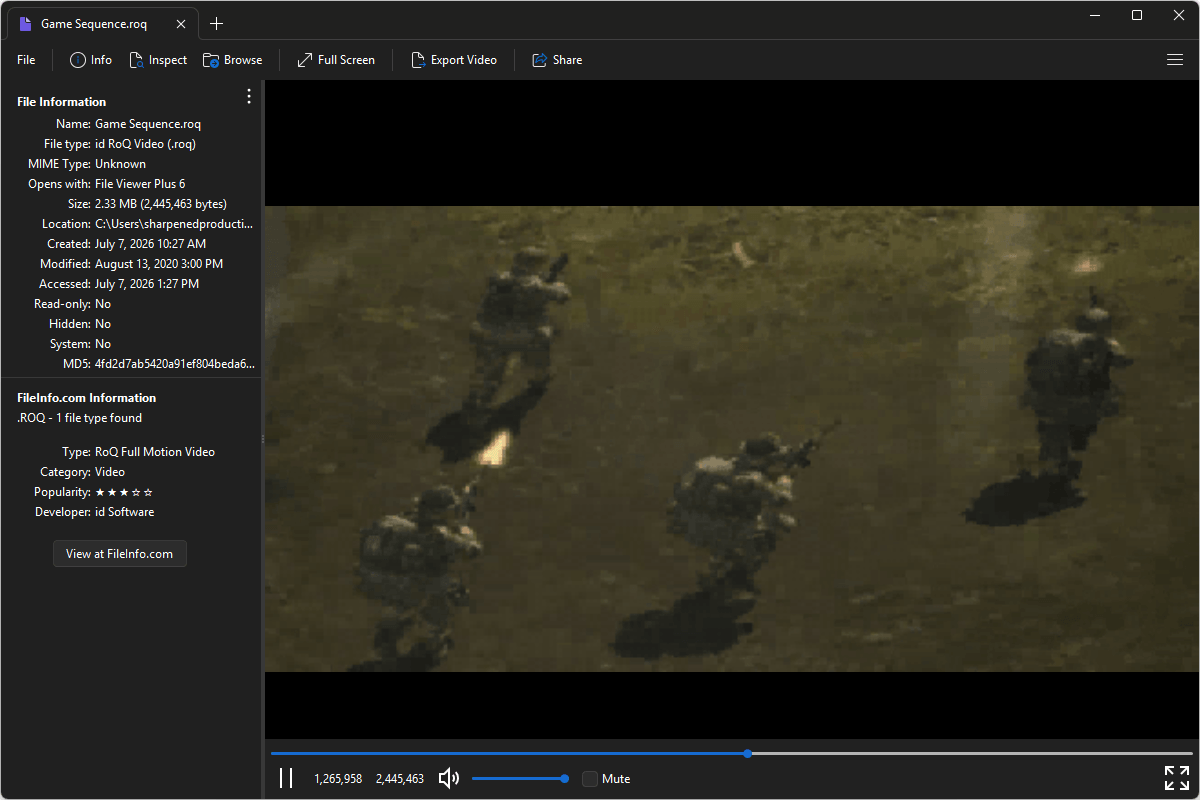This screenshot has width=1200, height=800.
Task: Click the MIME Type 'Unknown' value
Action: click(x=120, y=164)
